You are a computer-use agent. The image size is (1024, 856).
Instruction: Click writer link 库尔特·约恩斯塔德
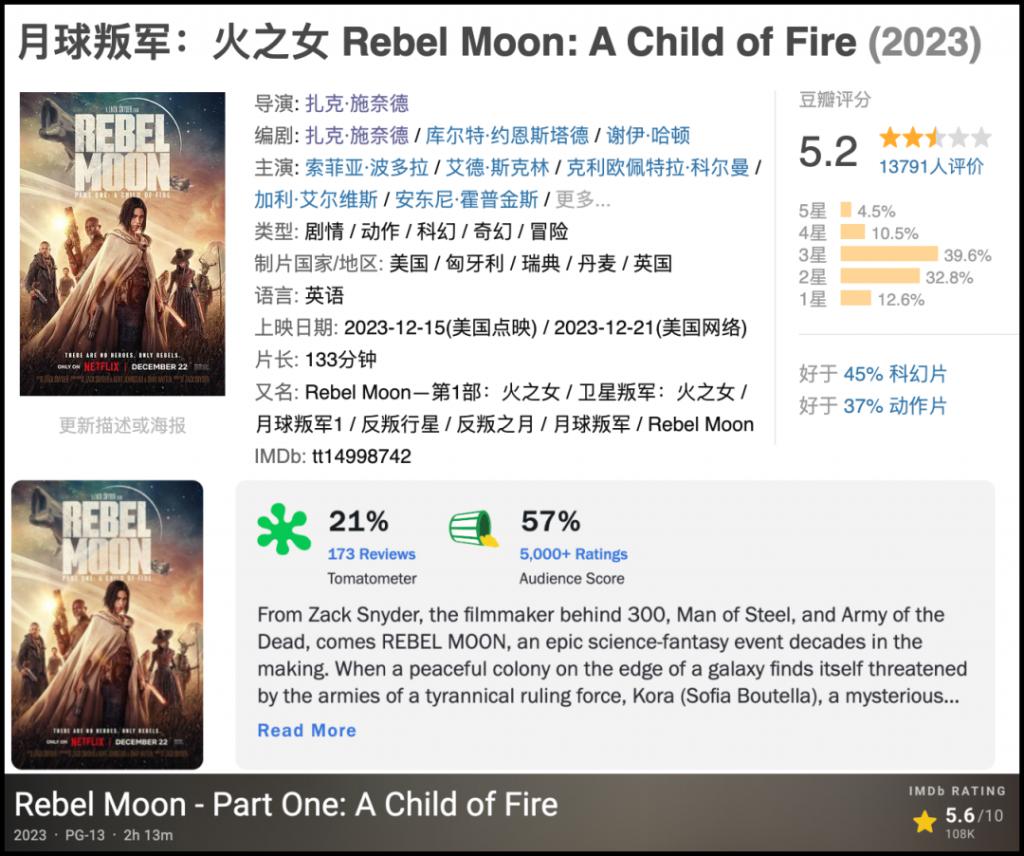coord(507,135)
